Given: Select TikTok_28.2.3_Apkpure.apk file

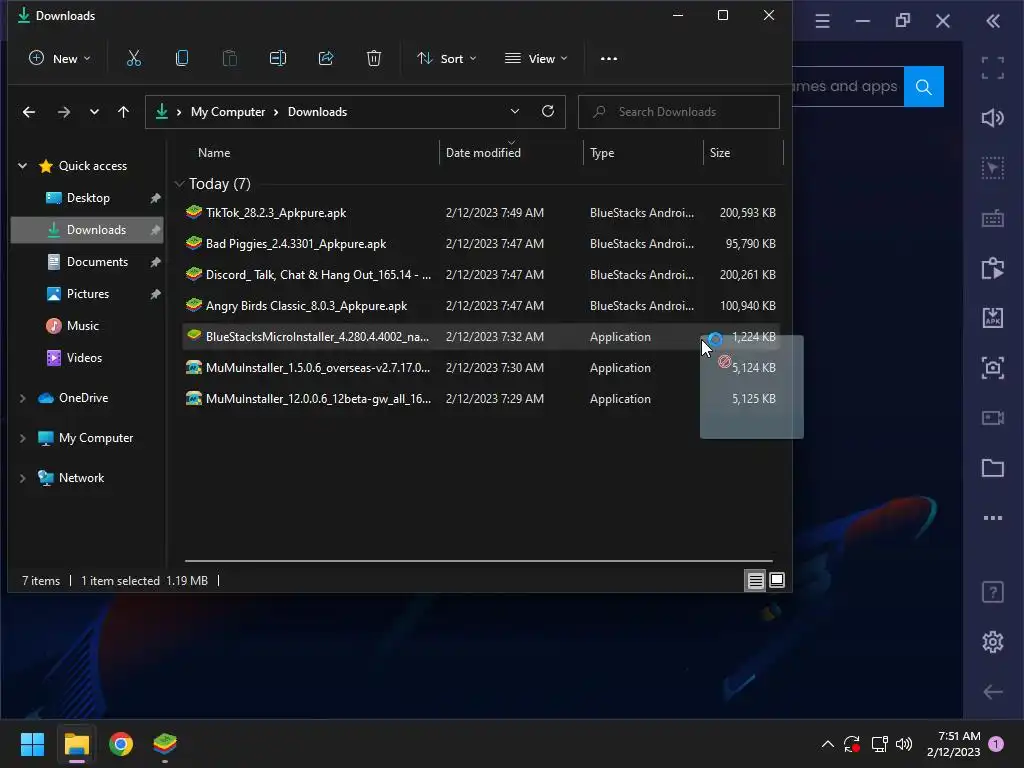Looking at the screenshot, I should pos(481,213).
